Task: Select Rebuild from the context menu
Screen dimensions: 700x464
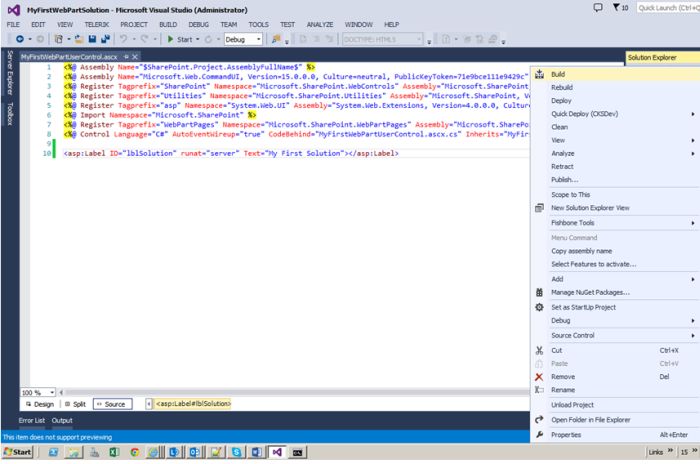Action: (562, 87)
